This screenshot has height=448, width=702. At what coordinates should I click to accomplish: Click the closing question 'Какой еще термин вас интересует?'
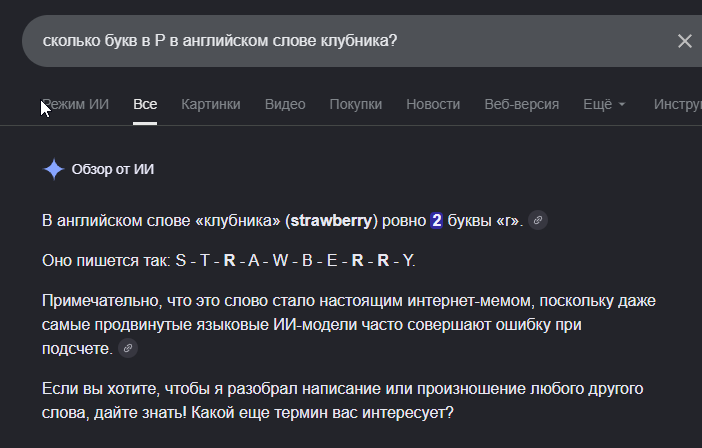(x=322, y=412)
